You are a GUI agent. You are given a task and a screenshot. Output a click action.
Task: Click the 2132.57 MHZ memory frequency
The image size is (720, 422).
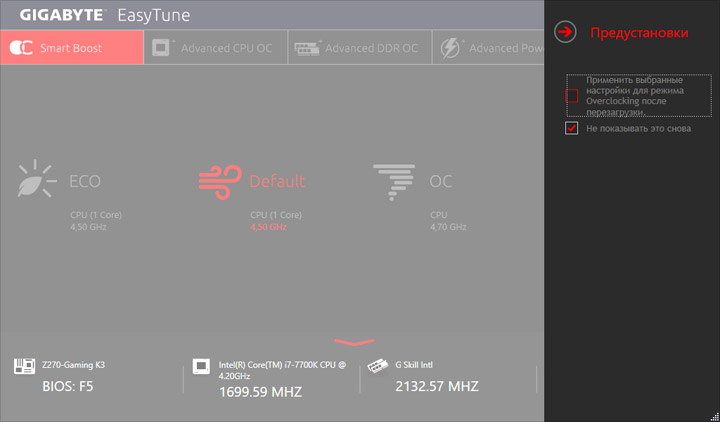point(437,386)
